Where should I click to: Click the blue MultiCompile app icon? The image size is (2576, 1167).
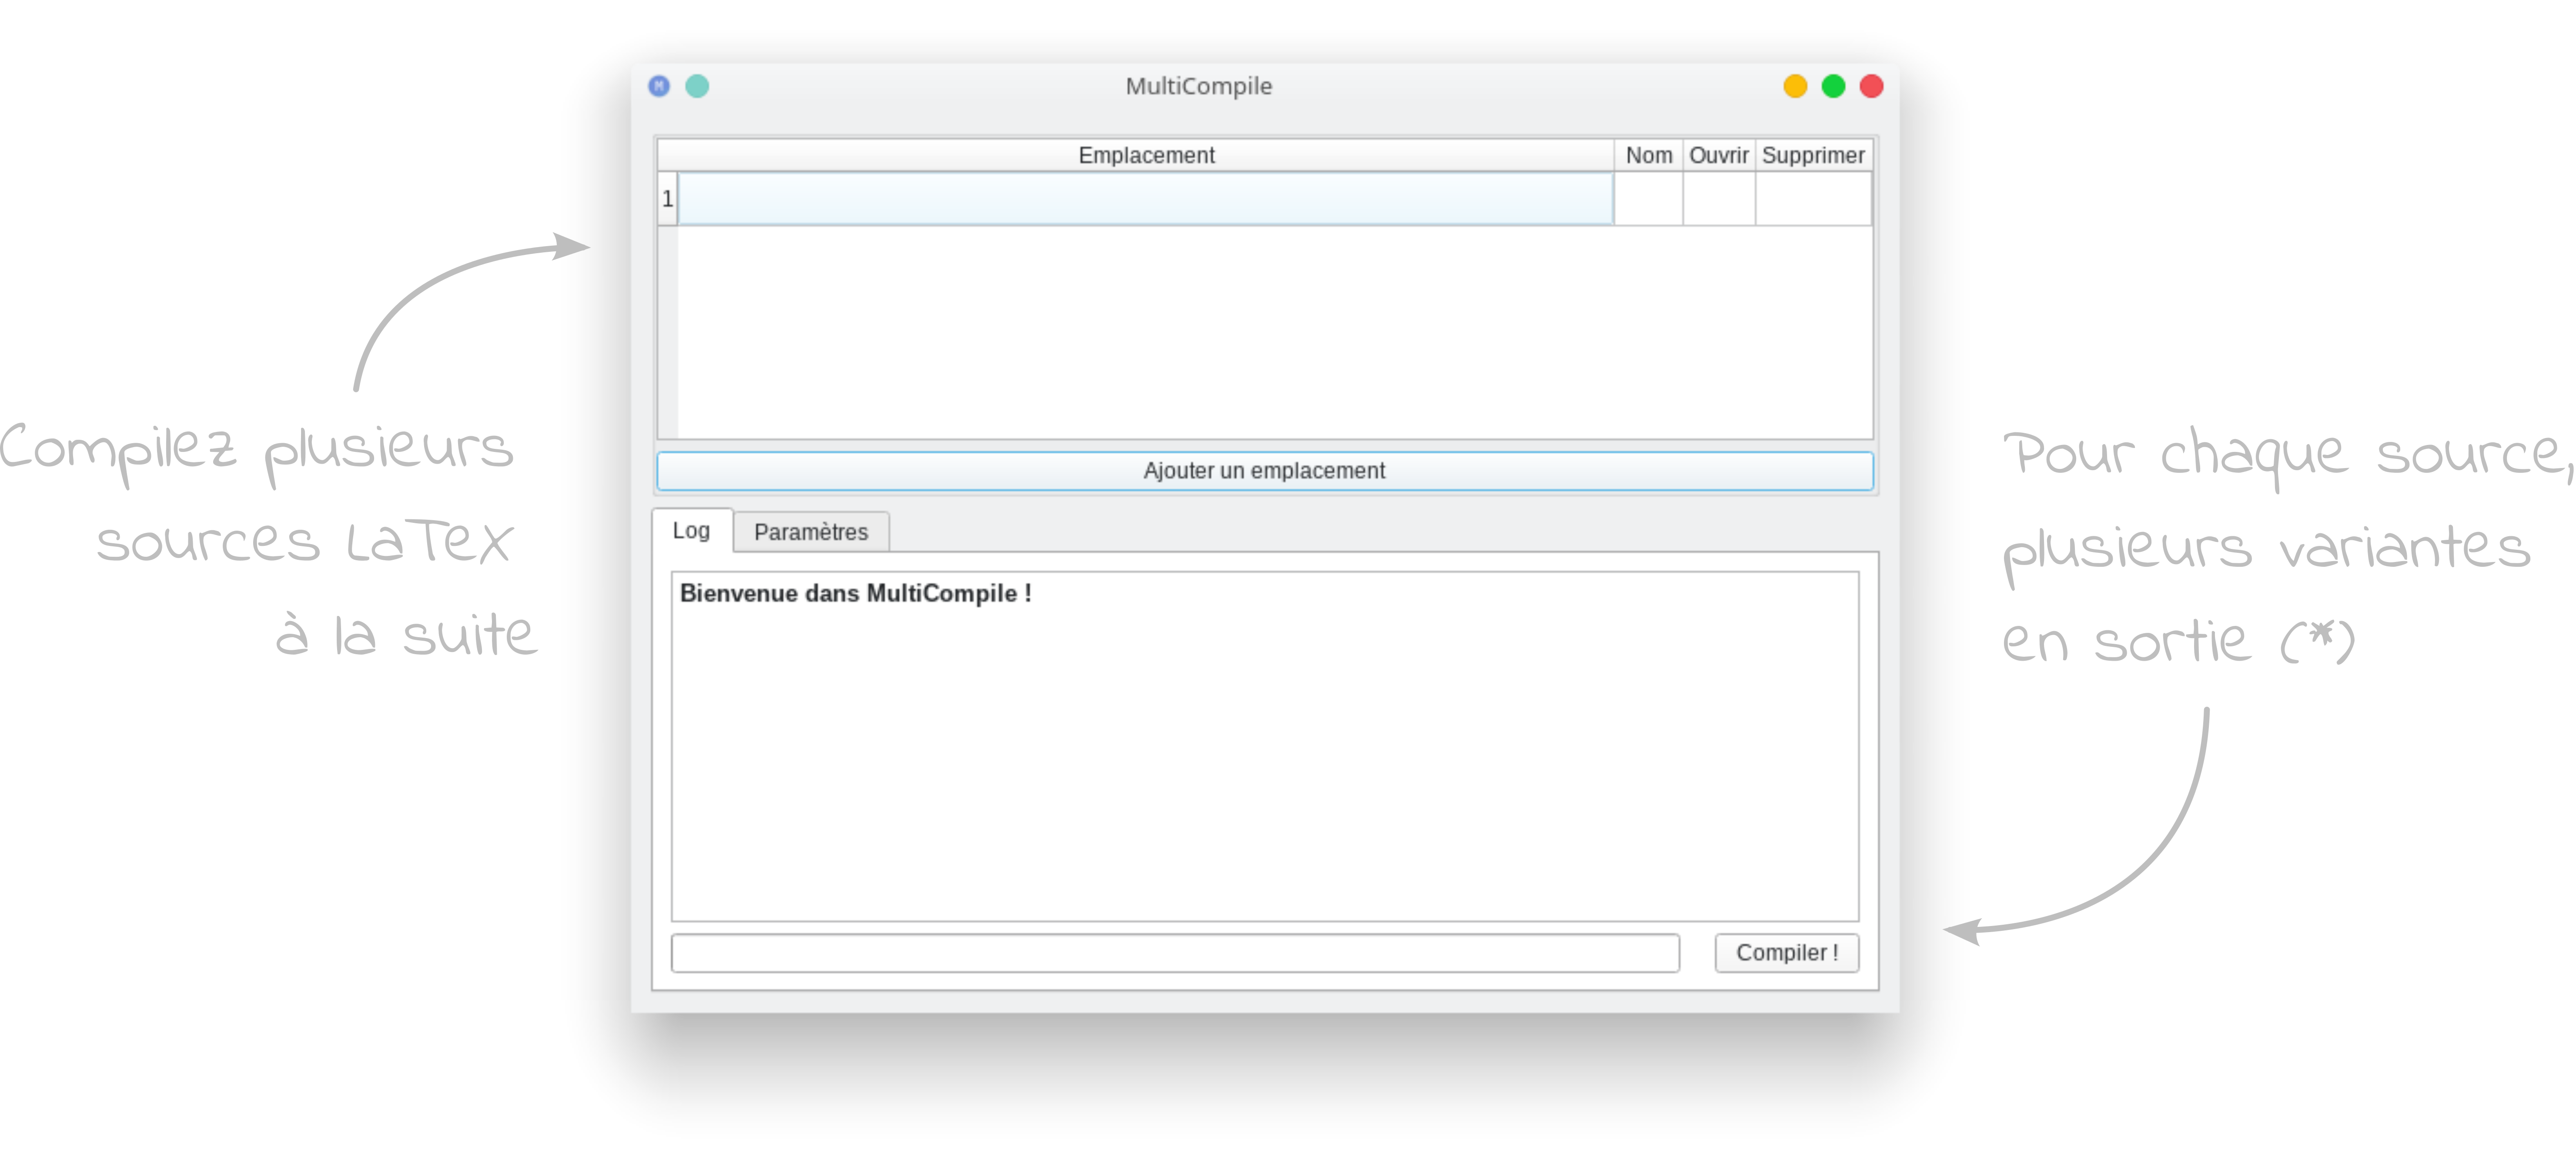(659, 86)
